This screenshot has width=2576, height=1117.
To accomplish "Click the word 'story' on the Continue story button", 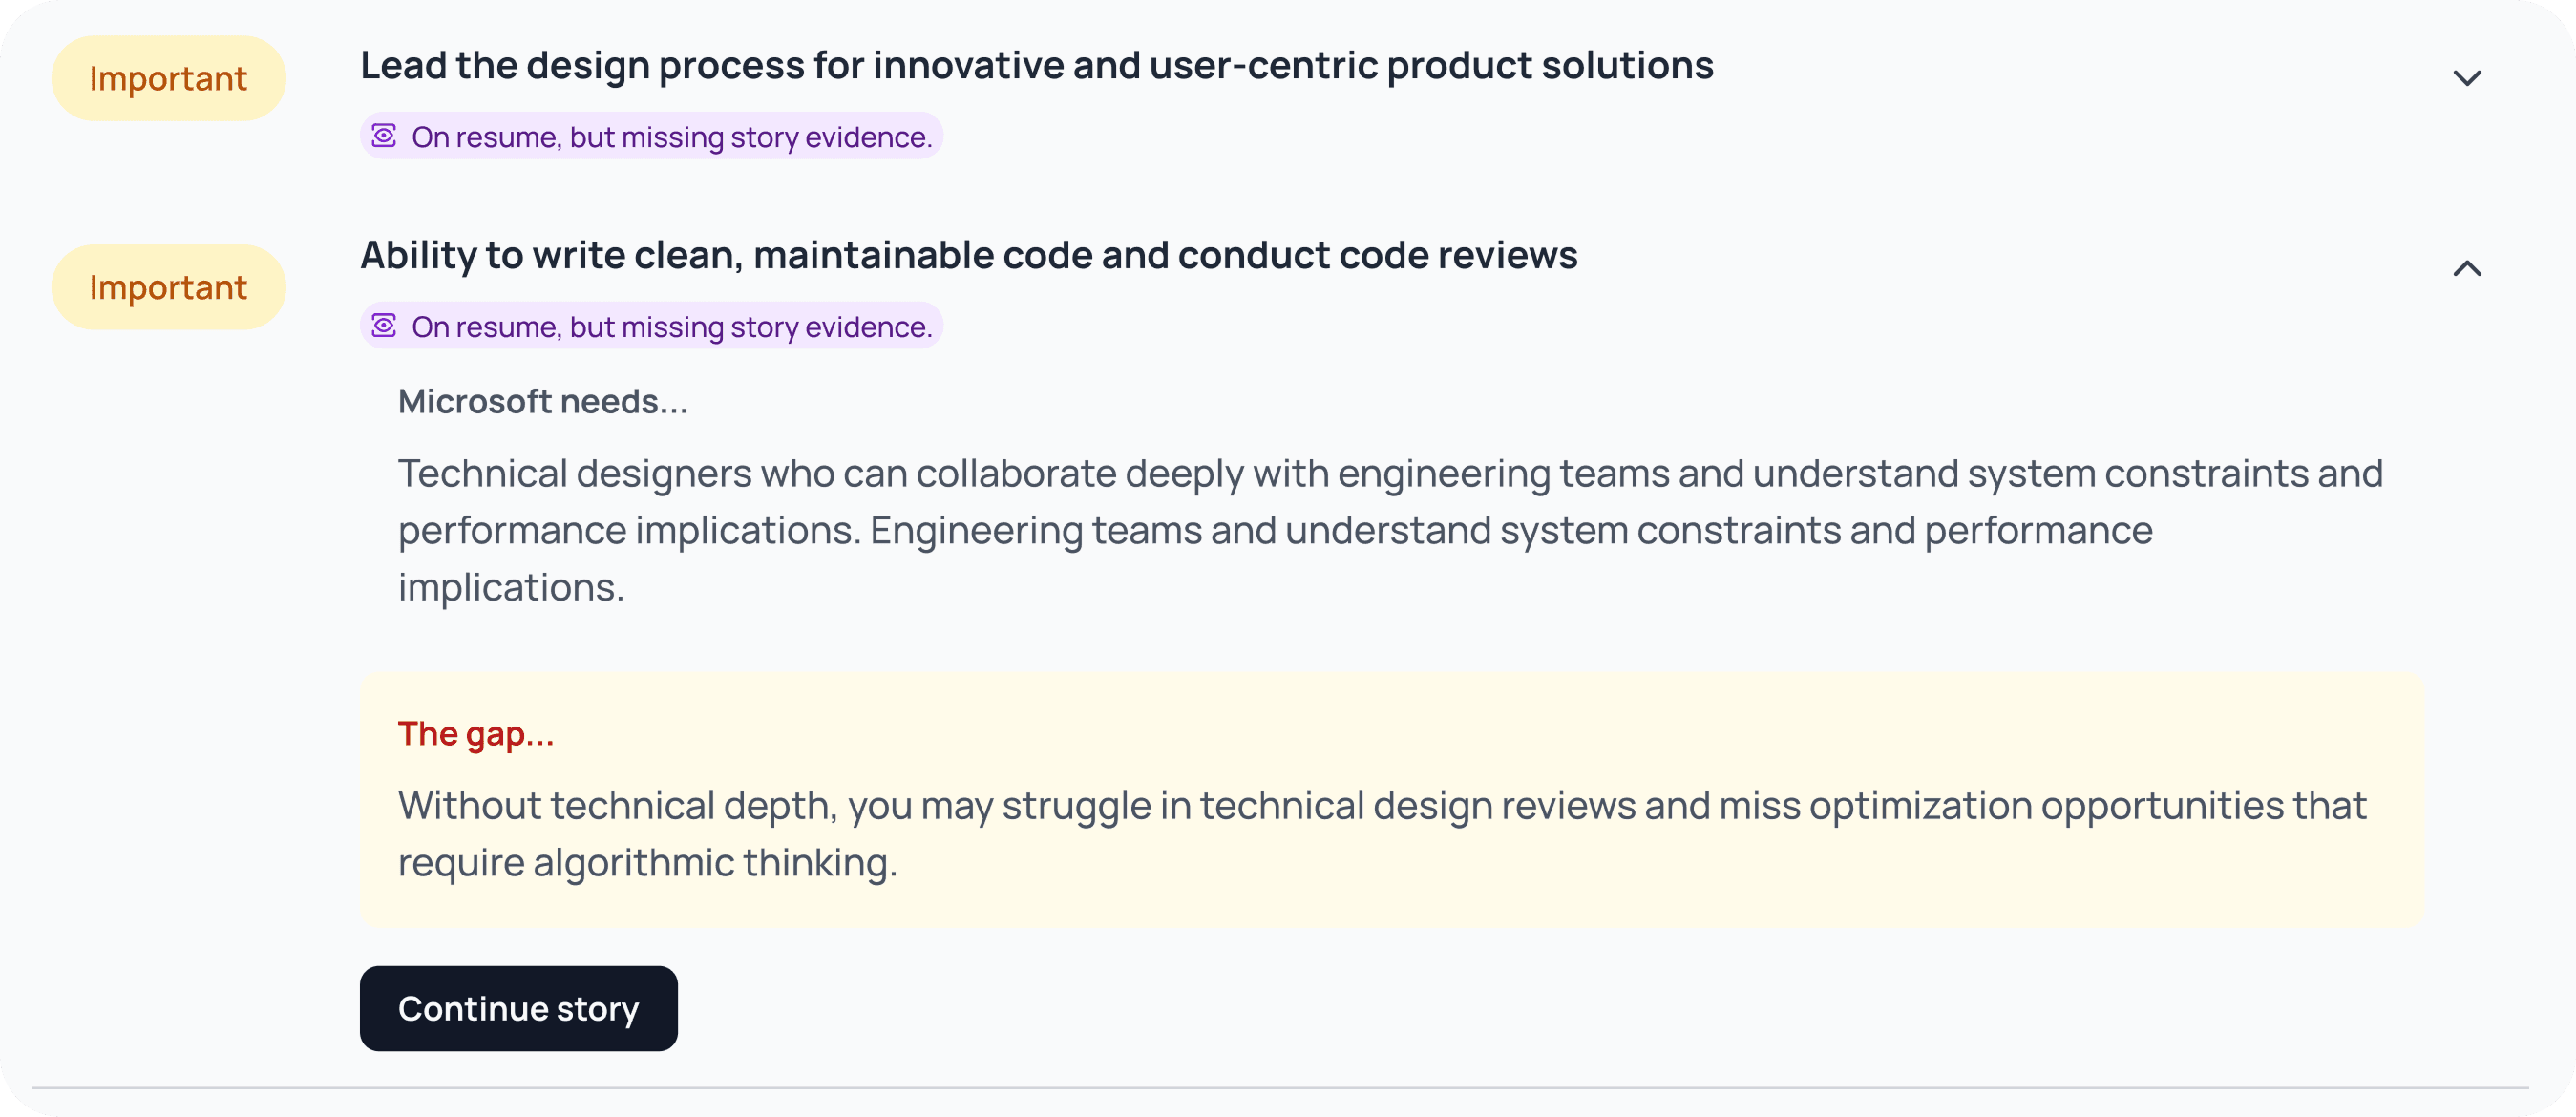I will pyautogui.click(x=597, y=1009).
